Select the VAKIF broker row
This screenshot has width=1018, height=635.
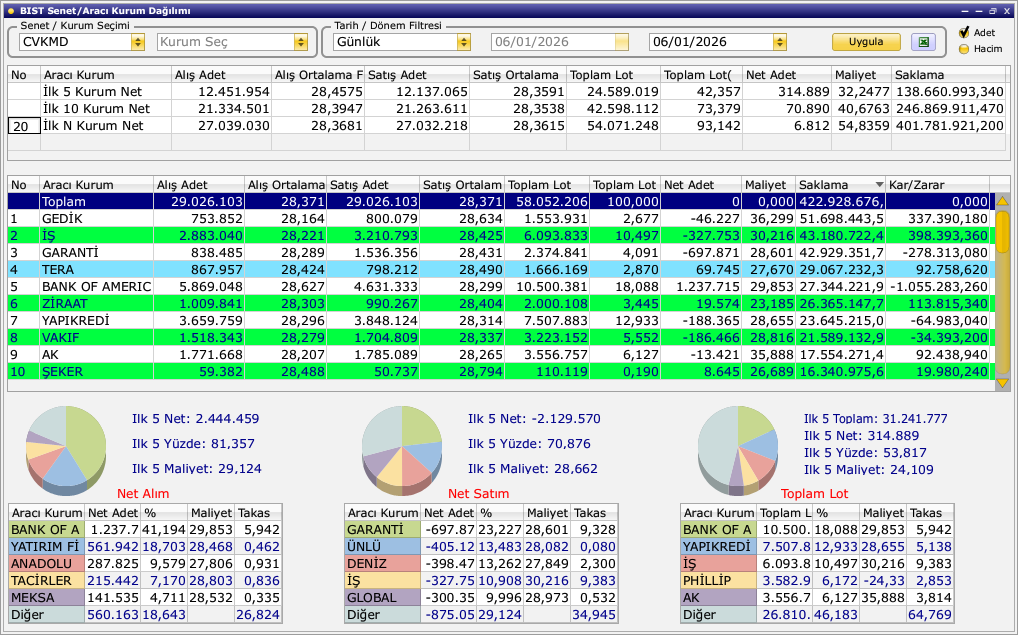click(x=501, y=338)
